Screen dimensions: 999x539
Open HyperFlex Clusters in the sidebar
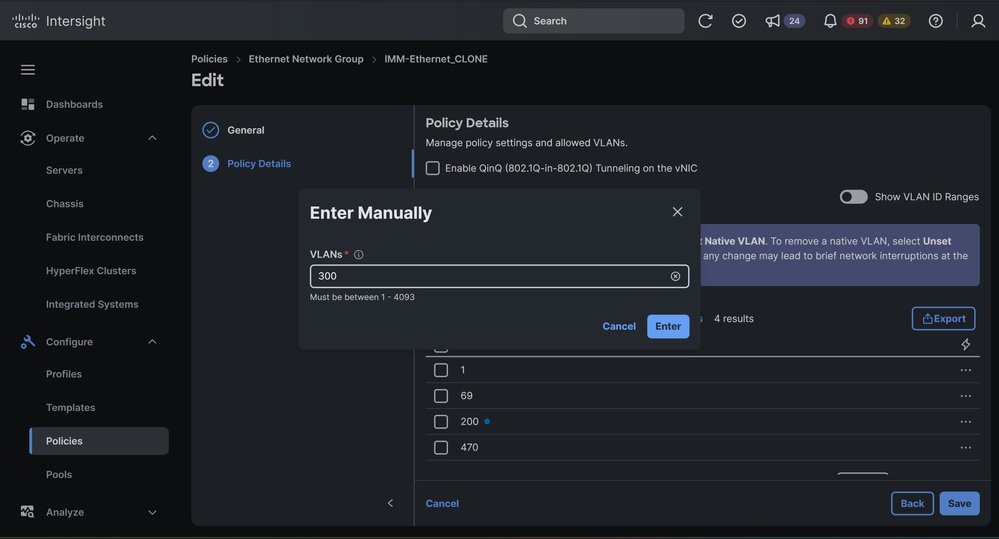tap(91, 271)
